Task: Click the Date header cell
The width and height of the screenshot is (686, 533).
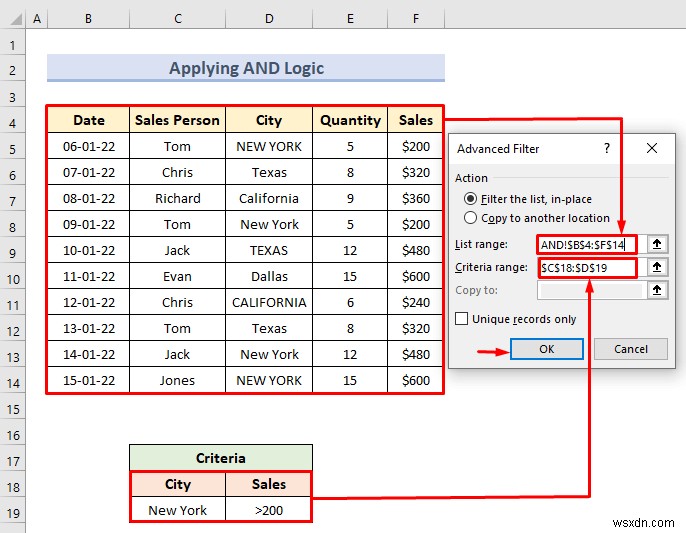Action: coord(89,119)
